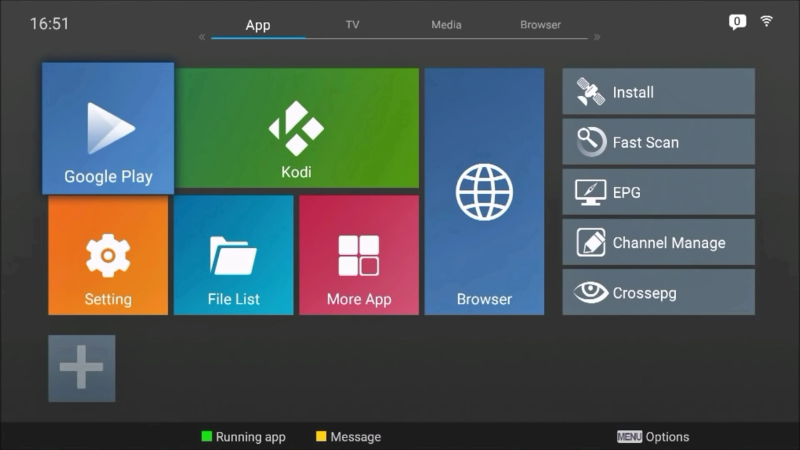The height and width of the screenshot is (450, 800).
Task: Launch the Kodi app tile
Action: (x=296, y=128)
